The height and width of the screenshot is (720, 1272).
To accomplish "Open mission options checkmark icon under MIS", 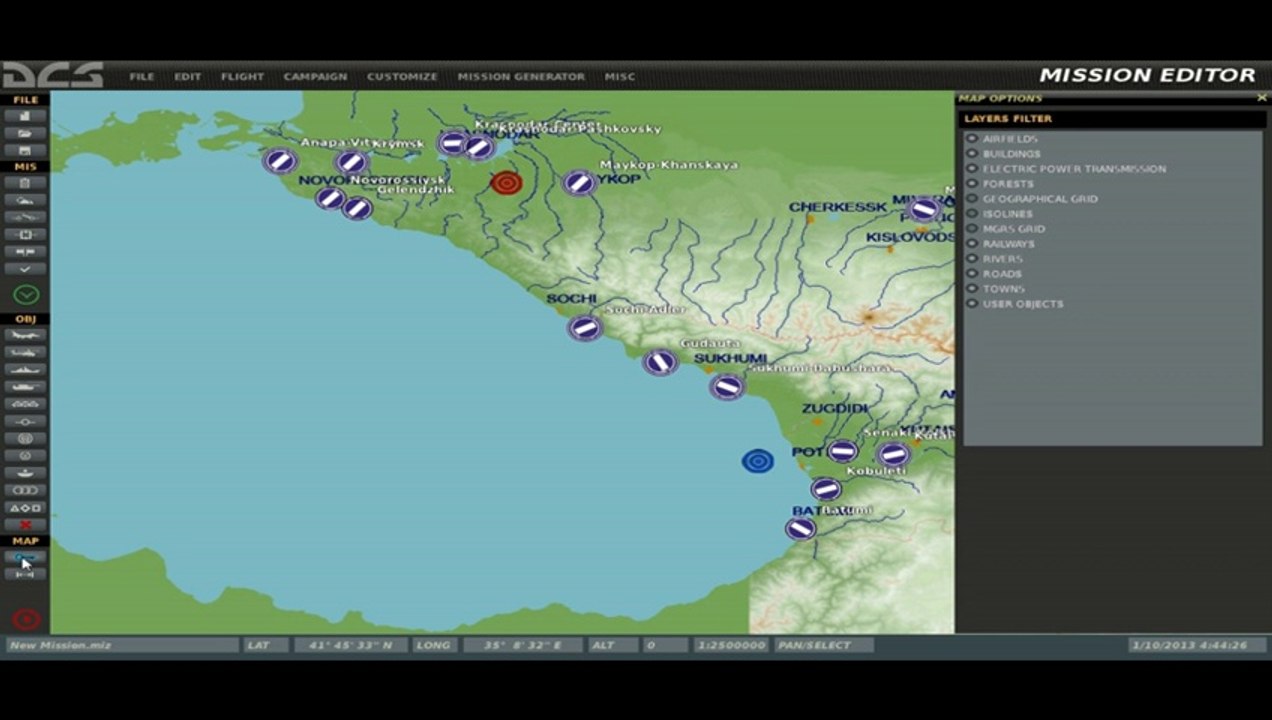I will pos(25,269).
